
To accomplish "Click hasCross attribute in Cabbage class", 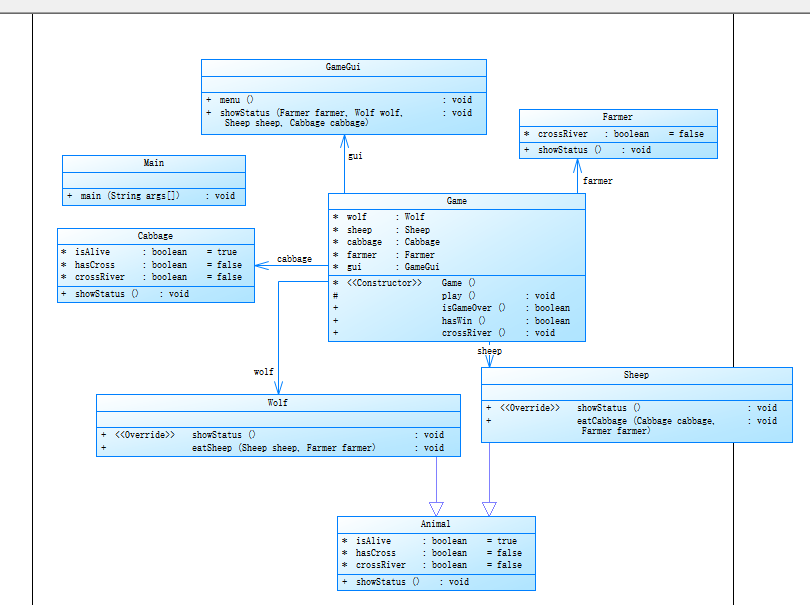I will 151,265.
